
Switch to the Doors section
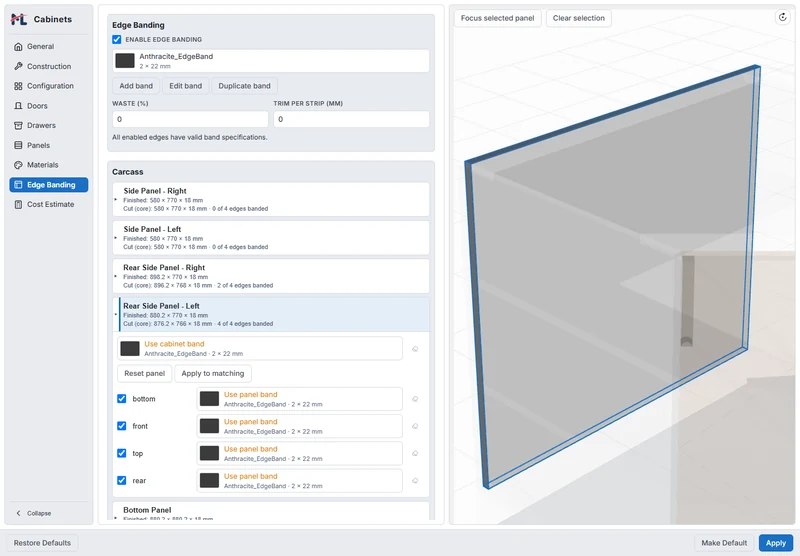[48, 106]
